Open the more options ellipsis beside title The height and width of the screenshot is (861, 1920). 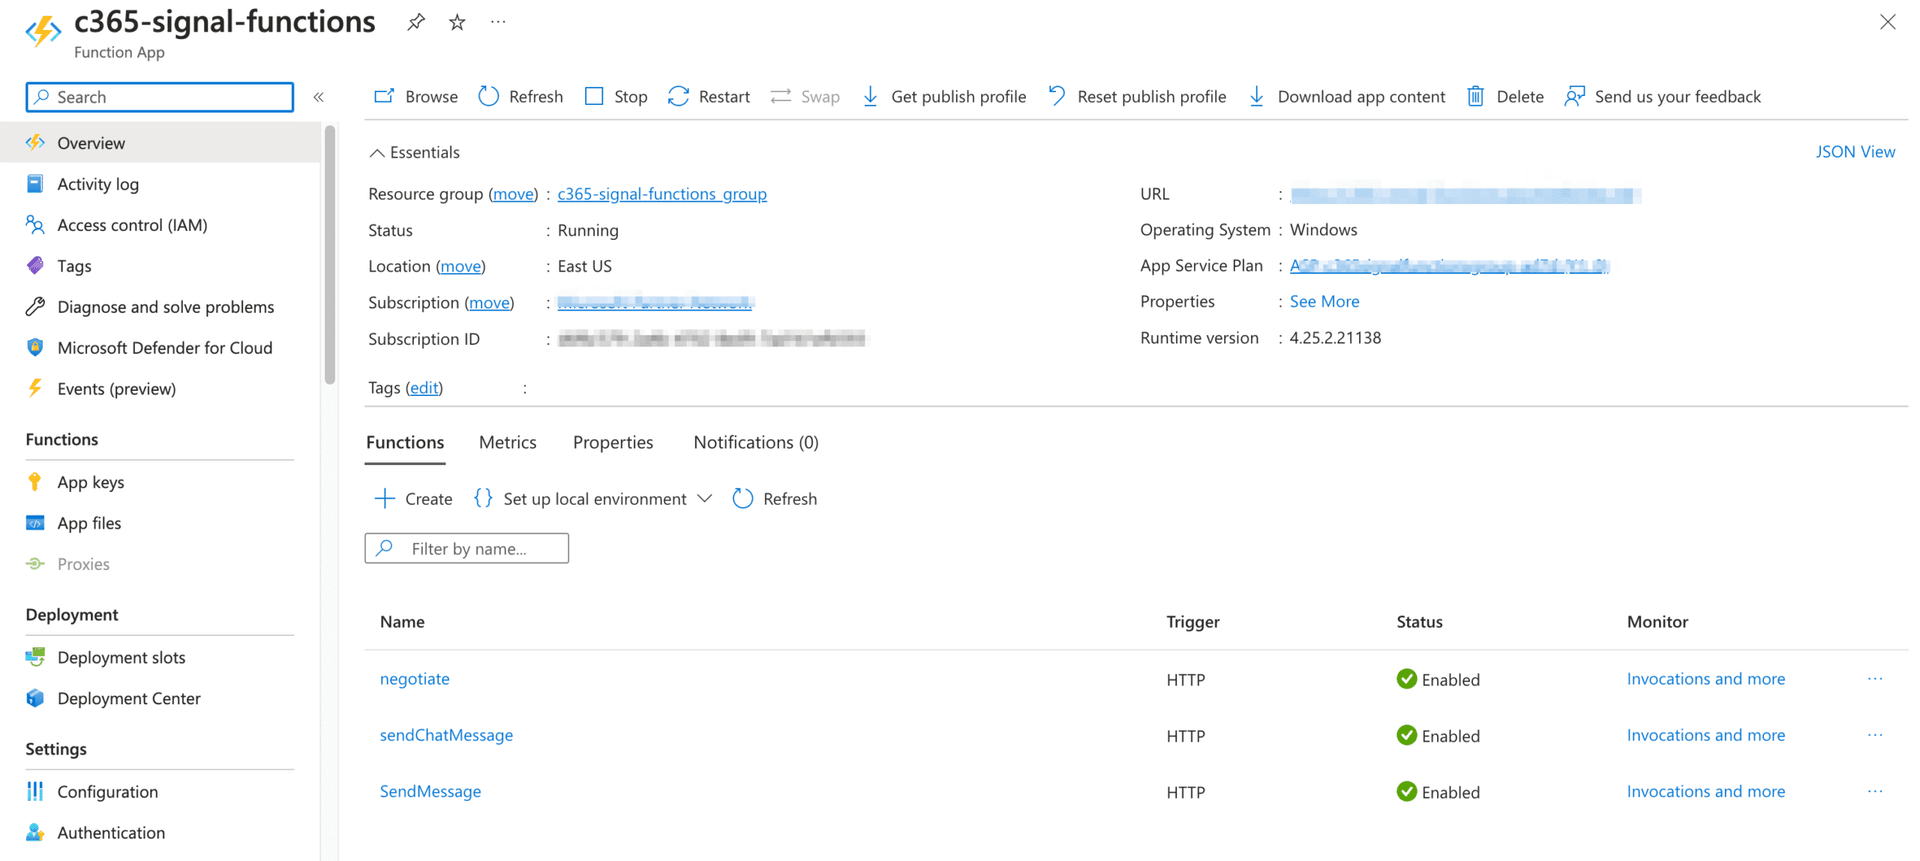pyautogui.click(x=498, y=22)
